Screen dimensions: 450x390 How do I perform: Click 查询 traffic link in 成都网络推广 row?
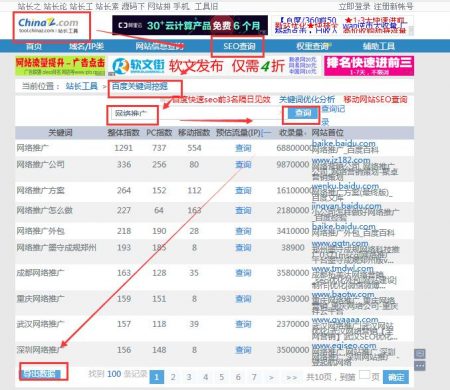[243, 273]
